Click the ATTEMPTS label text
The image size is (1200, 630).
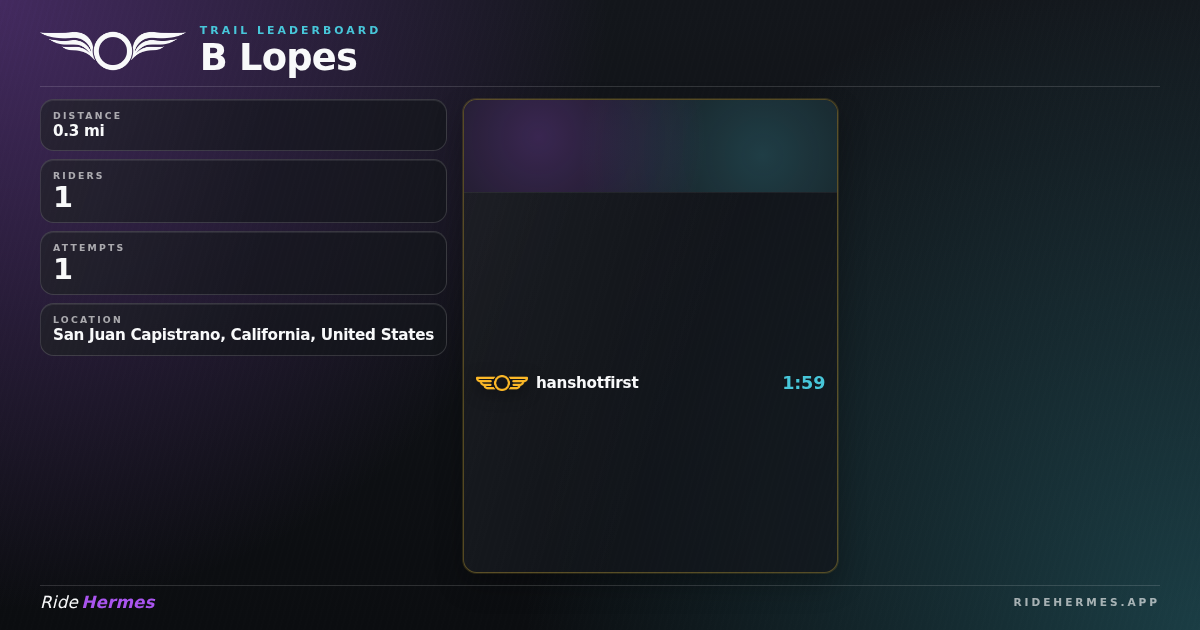[89, 248]
